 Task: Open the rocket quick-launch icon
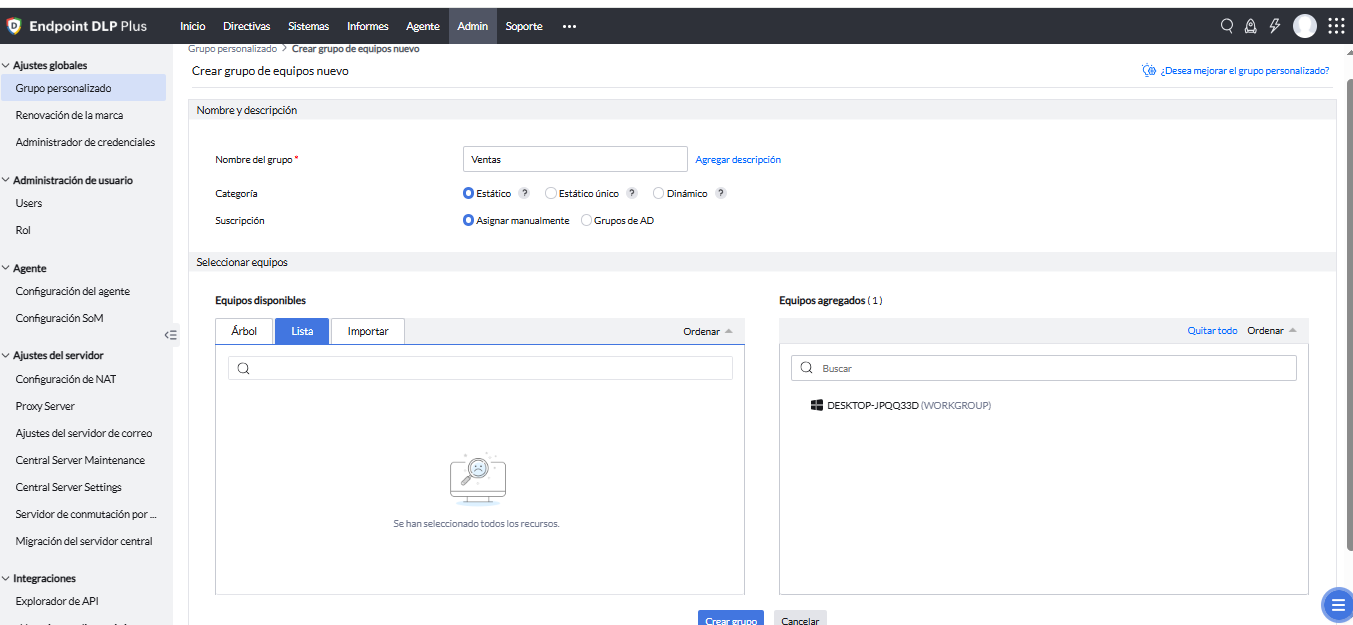(x=1250, y=26)
